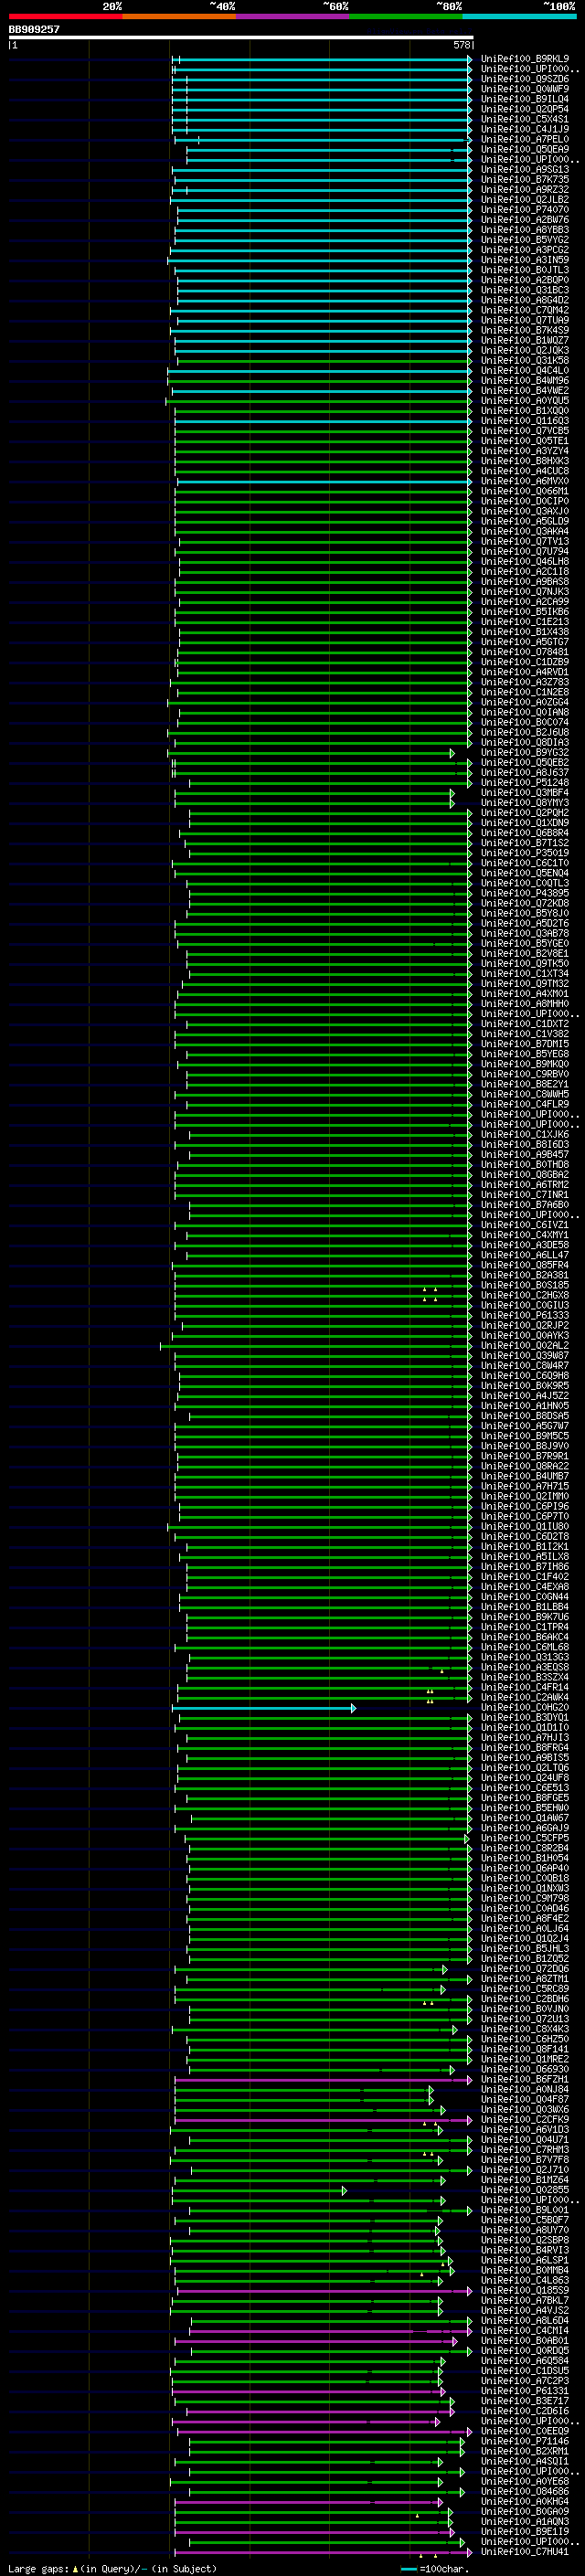
Task: Select hit label UniRef100_Q4C4L0
Action: pos(525,370)
